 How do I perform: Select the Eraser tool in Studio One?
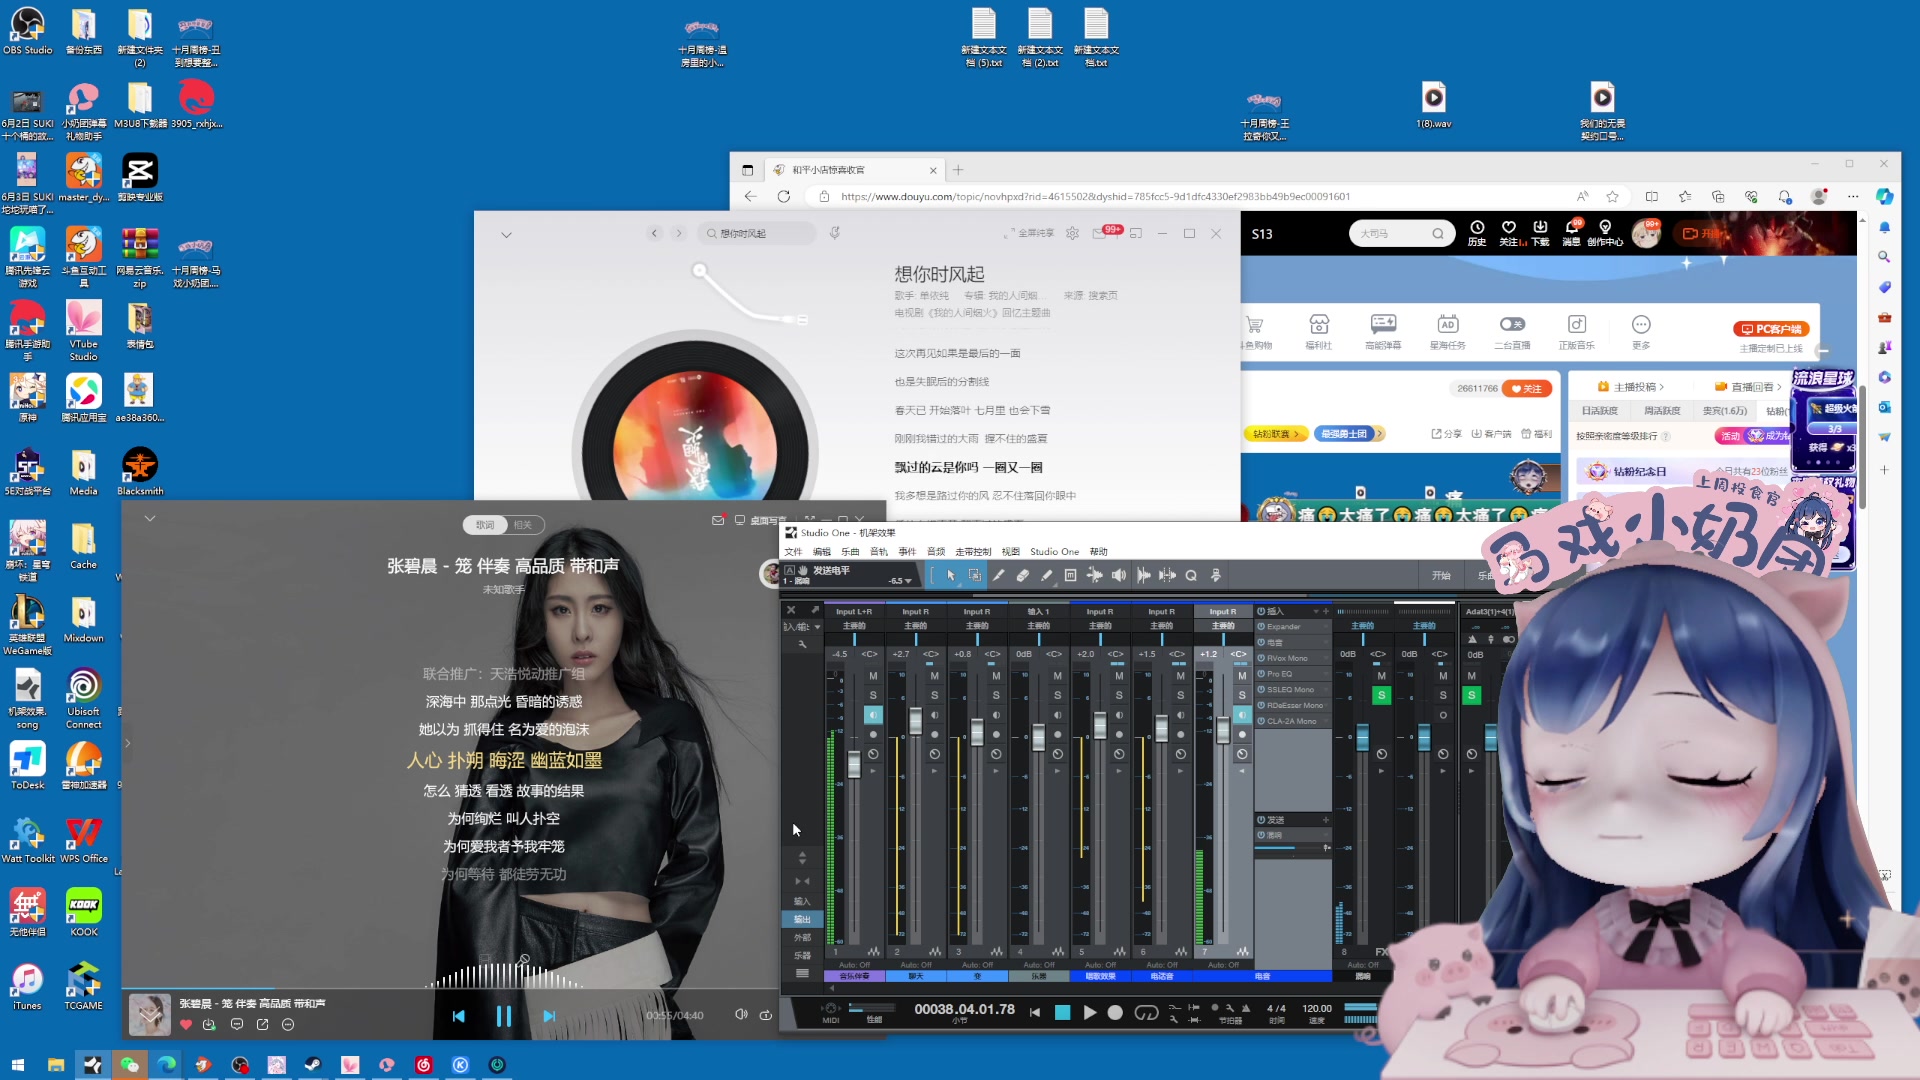[x=1022, y=576]
